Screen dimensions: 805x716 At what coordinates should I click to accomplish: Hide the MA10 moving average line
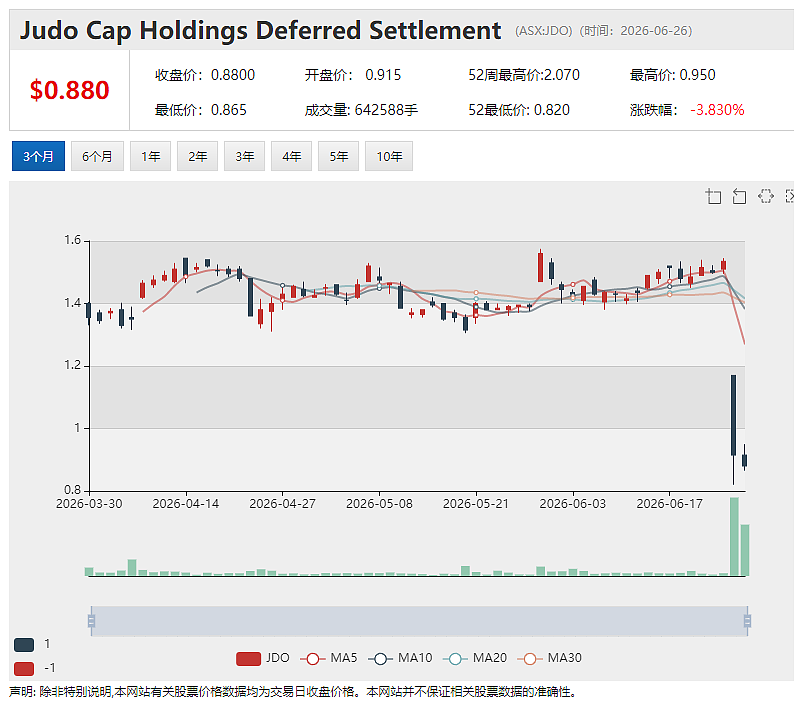coord(400,659)
